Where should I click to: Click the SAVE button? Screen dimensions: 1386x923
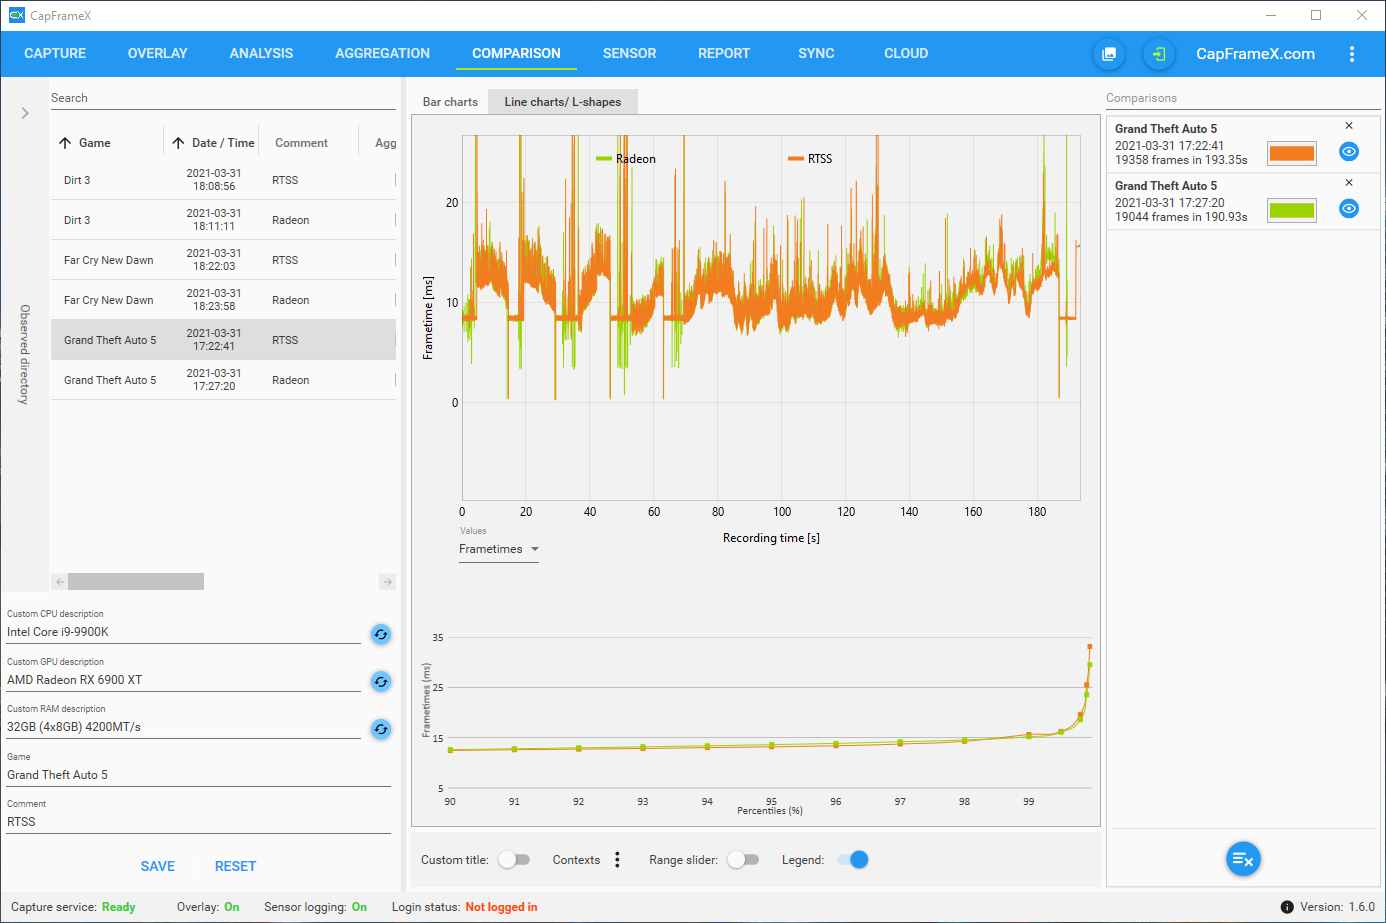[x=157, y=867]
